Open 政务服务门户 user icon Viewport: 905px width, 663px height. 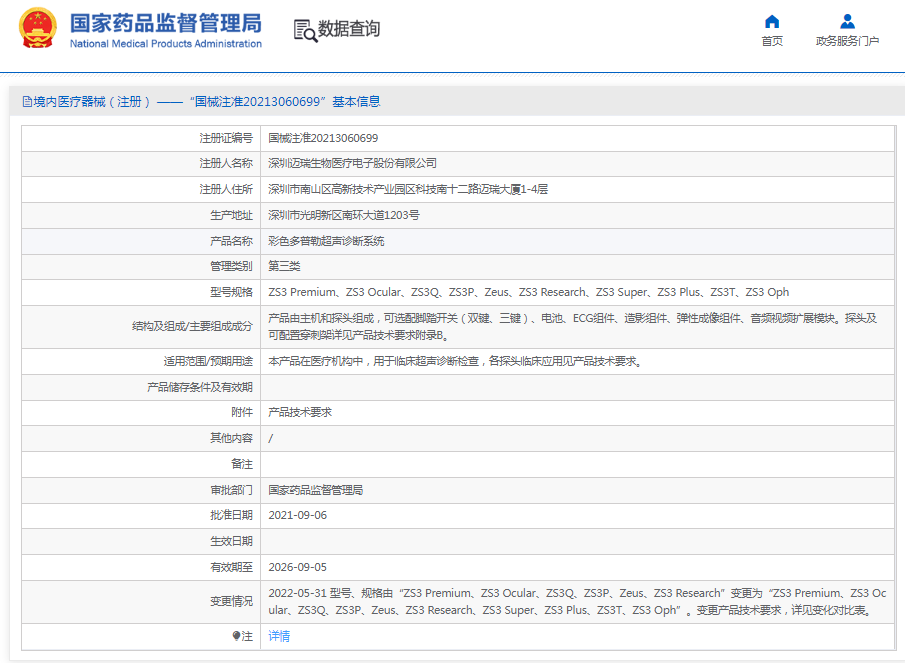coord(847,22)
